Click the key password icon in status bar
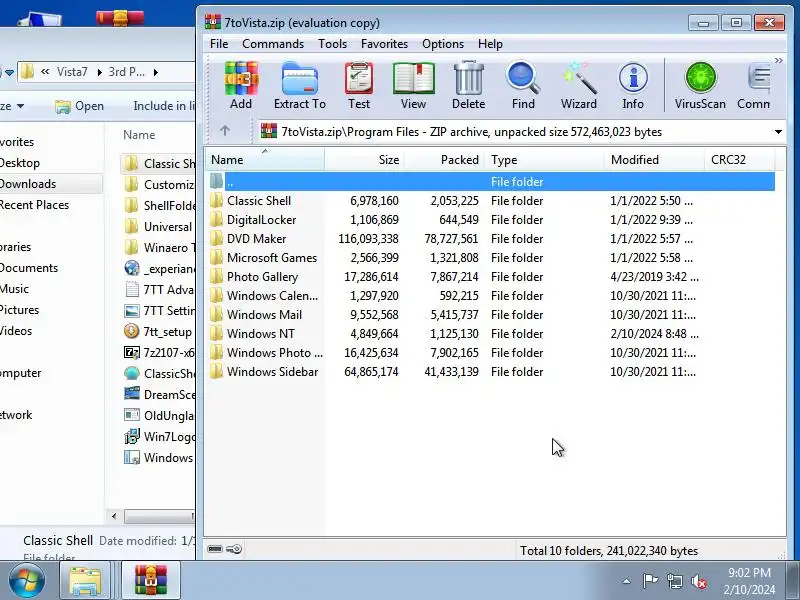 tap(234, 549)
